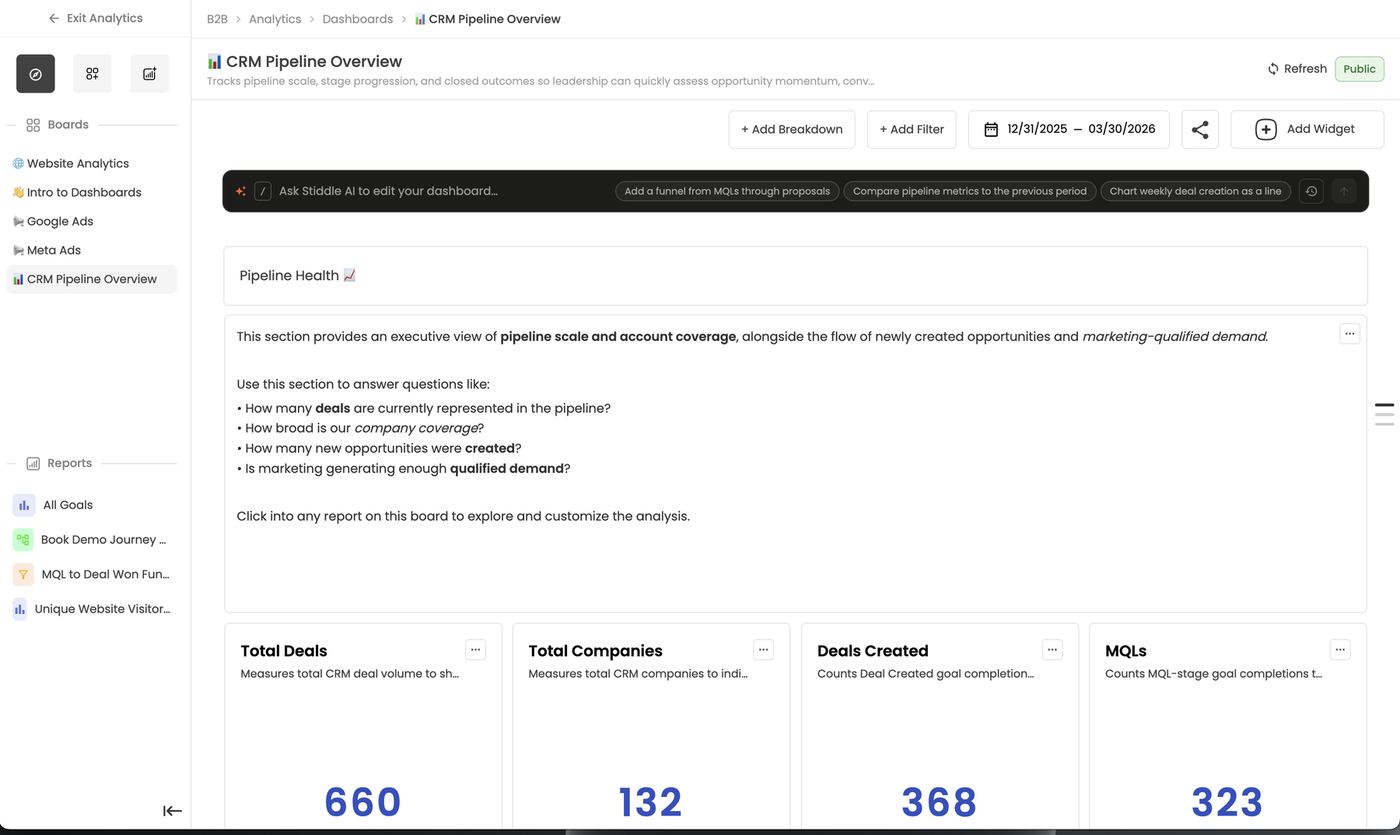1400x835 pixels.
Task: Click the Add Filter button
Action: click(x=912, y=129)
